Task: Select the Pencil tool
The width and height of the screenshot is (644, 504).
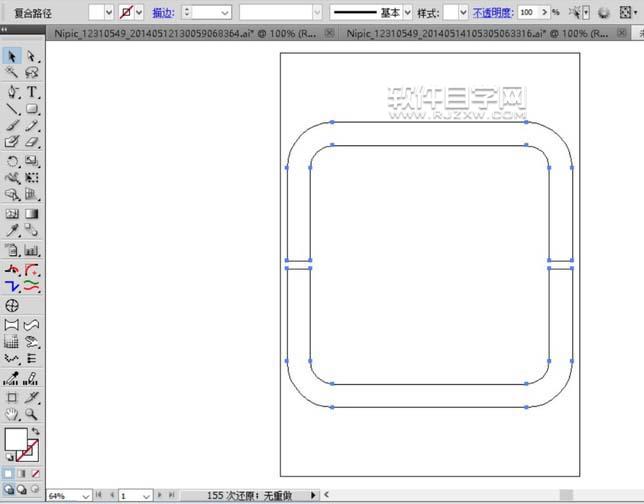Action: [x=32, y=125]
